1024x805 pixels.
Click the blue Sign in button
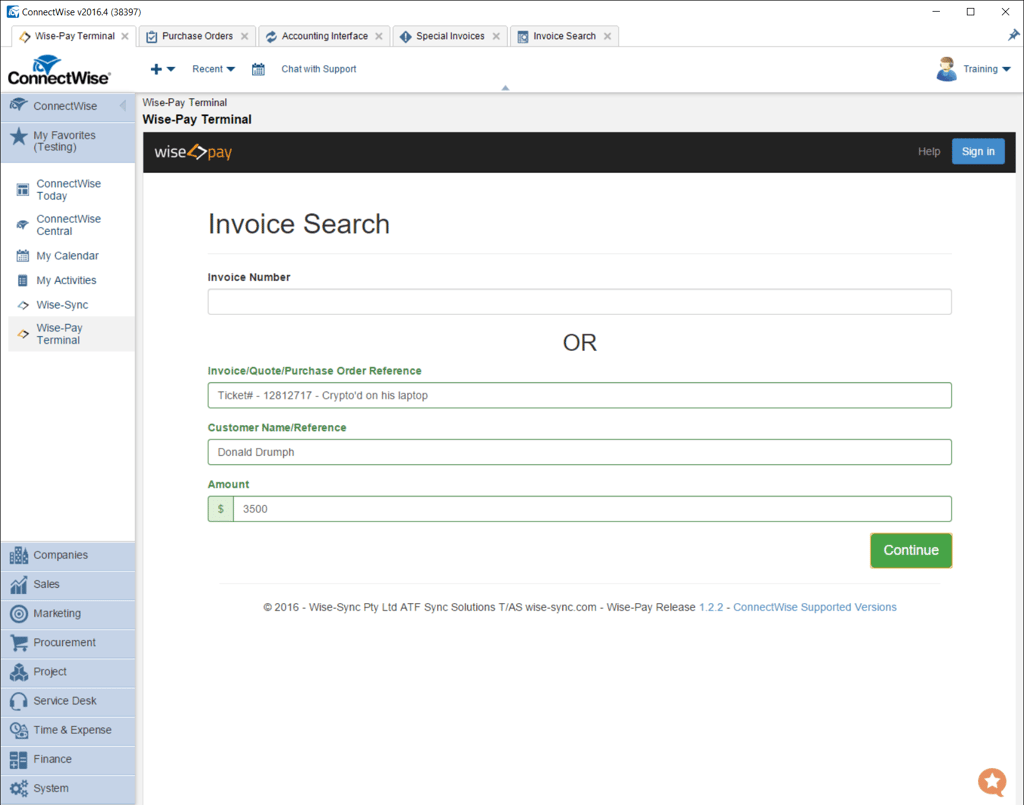978,151
